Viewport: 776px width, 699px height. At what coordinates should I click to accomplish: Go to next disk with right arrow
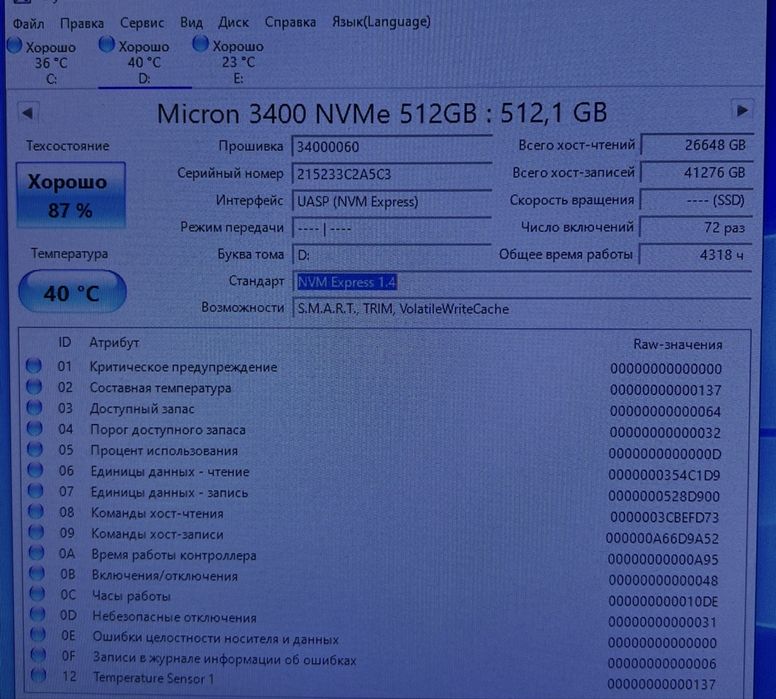[x=742, y=110]
